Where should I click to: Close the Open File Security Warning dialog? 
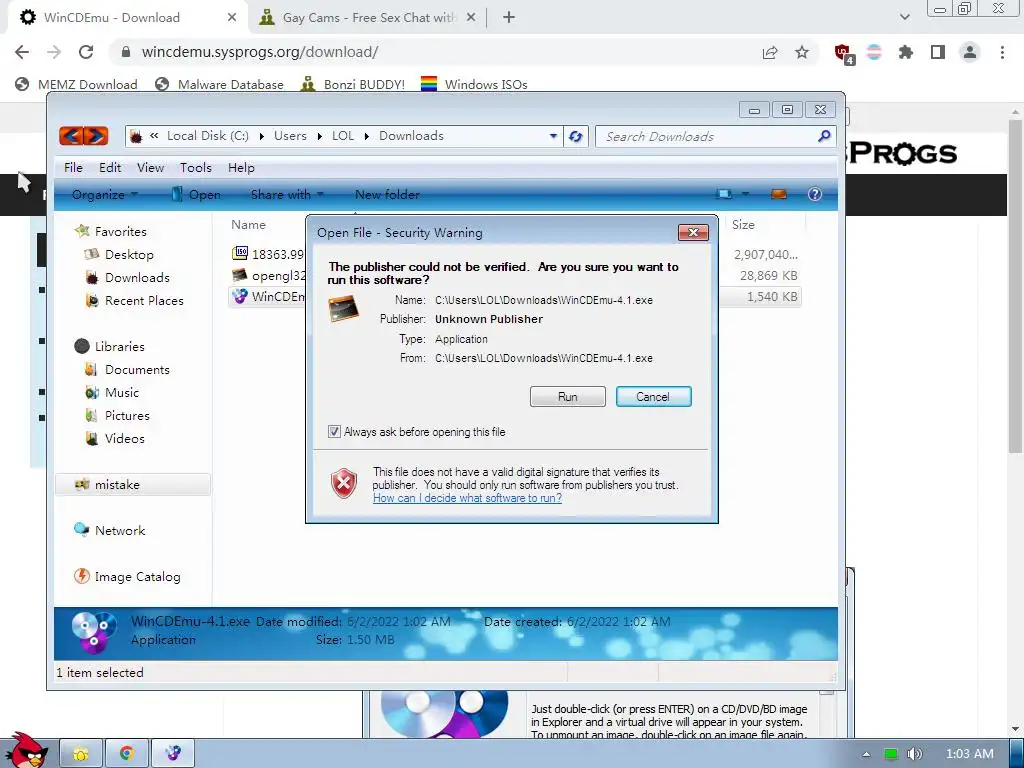coord(693,232)
